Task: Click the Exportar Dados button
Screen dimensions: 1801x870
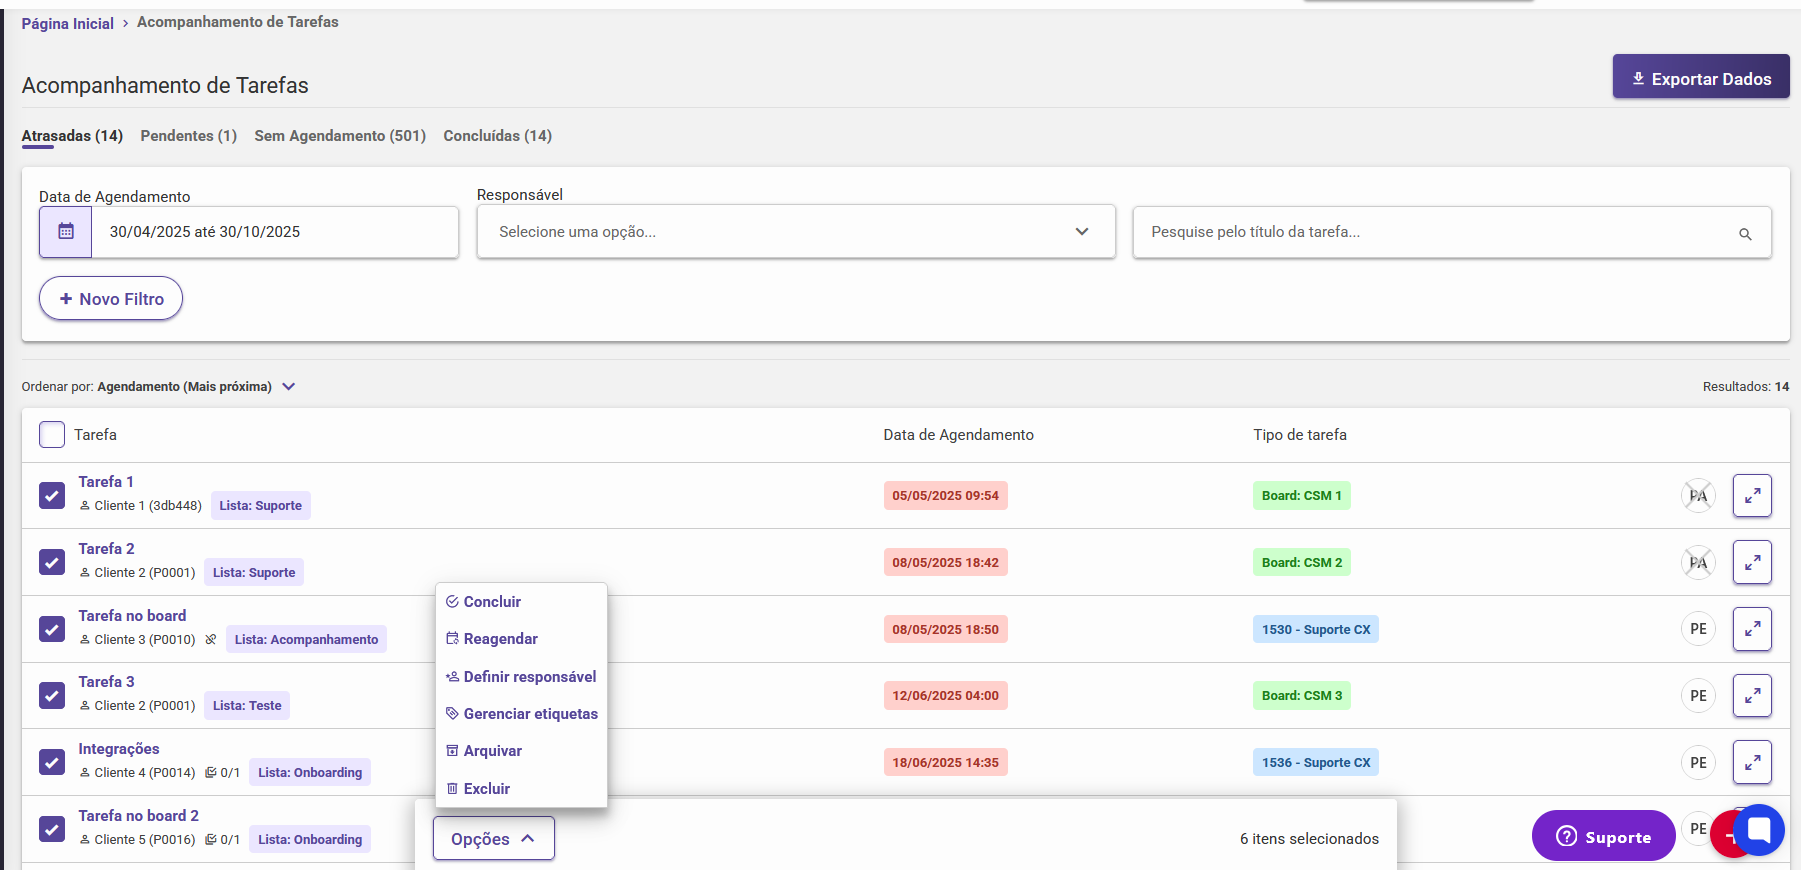Action: tap(1700, 78)
